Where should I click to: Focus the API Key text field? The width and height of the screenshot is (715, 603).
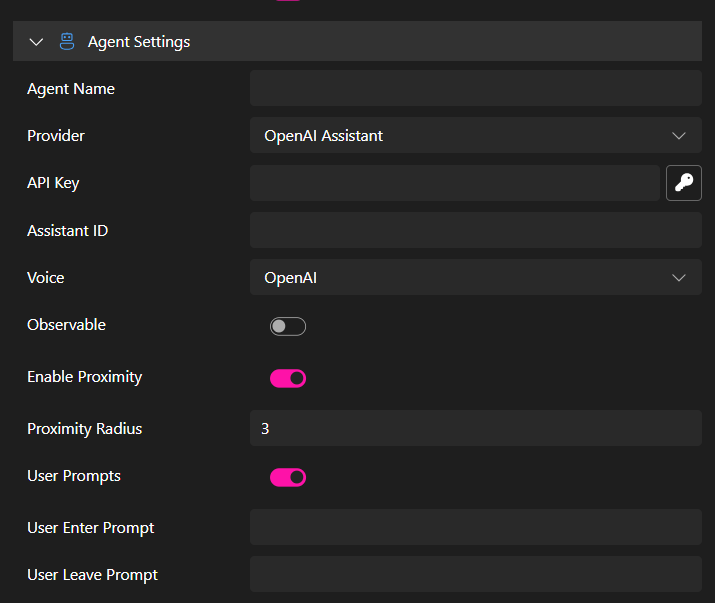(x=454, y=183)
